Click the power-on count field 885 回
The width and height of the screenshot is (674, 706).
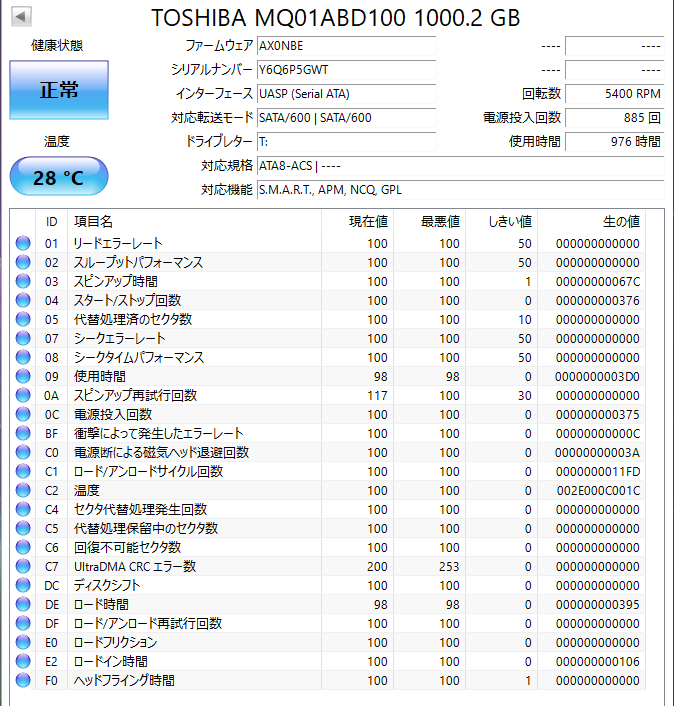[x=615, y=118]
